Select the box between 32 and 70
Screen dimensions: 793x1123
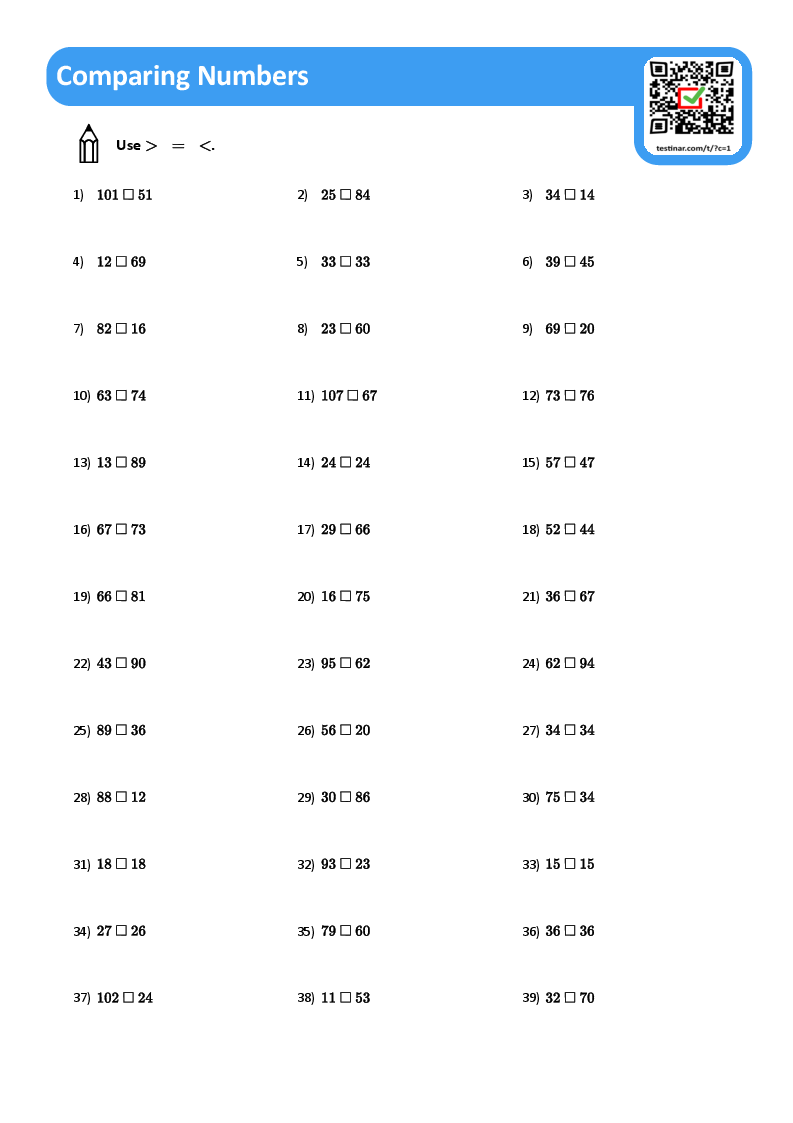coord(570,998)
